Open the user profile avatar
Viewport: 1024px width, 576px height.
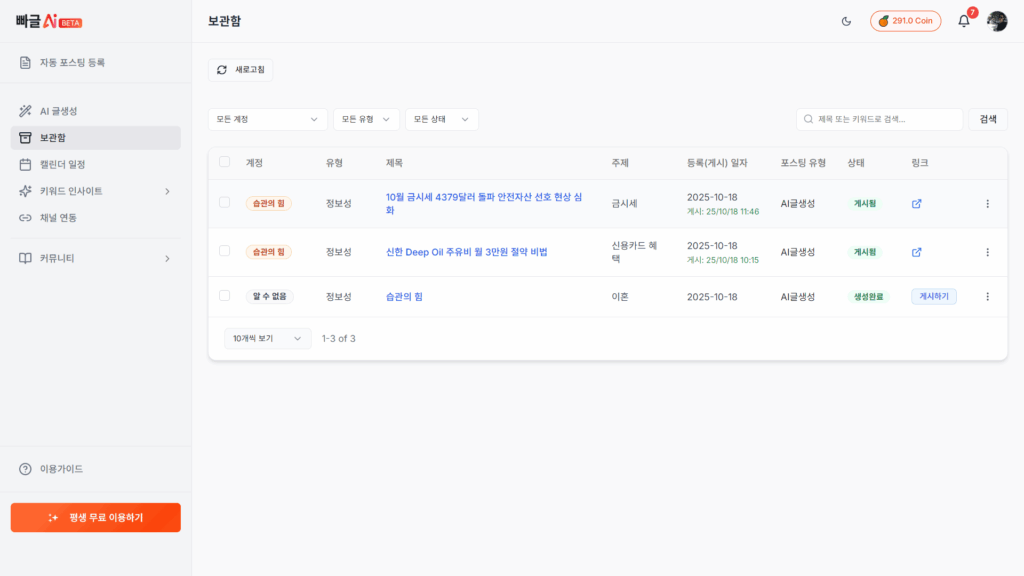[x=996, y=21]
